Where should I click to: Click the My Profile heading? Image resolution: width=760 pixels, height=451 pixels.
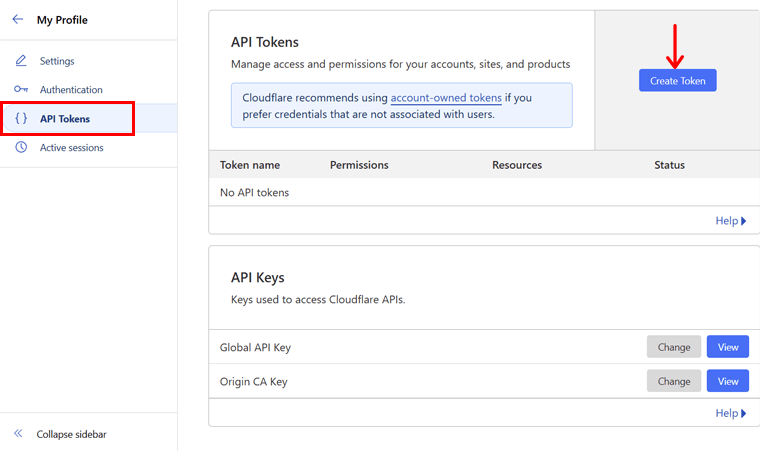point(62,20)
